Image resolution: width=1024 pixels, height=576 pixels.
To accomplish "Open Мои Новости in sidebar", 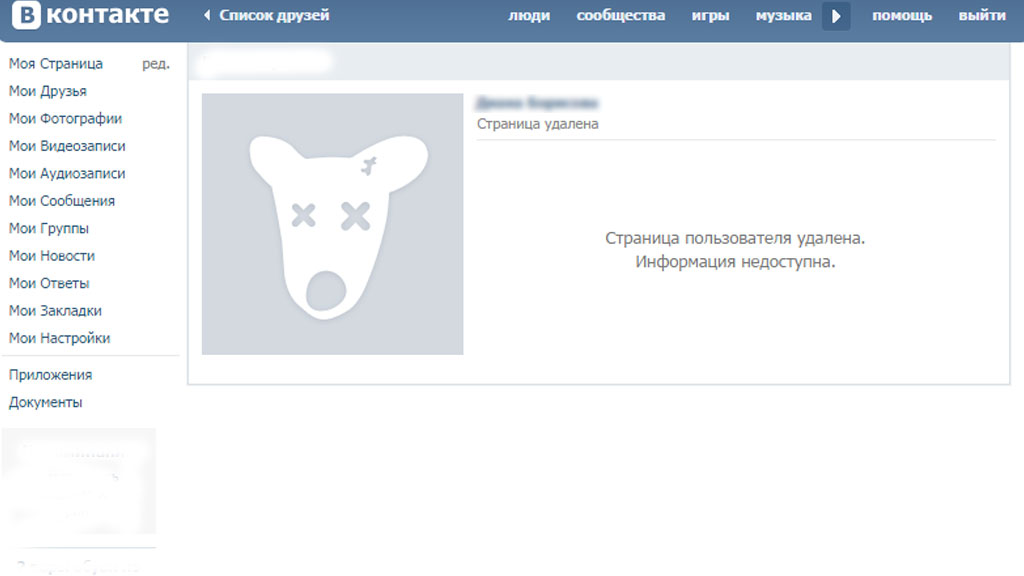I will pos(52,256).
